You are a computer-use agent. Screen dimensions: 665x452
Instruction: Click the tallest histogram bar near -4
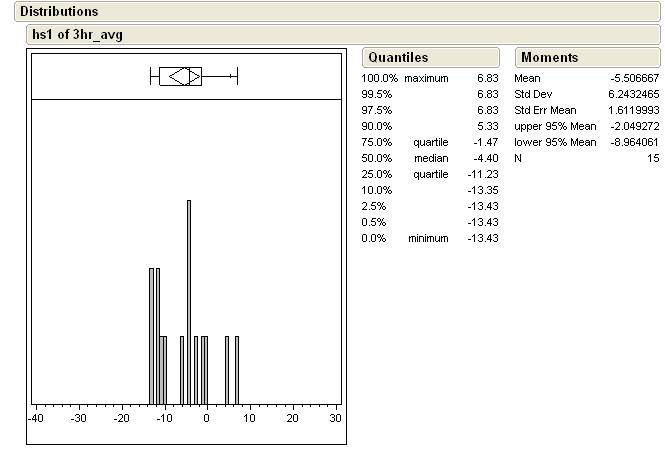tap(188, 300)
